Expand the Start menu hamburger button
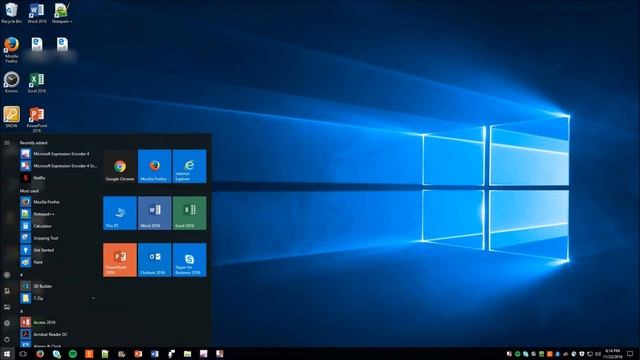Image resolution: width=640 pixels, height=360 pixels. click(x=7, y=143)
